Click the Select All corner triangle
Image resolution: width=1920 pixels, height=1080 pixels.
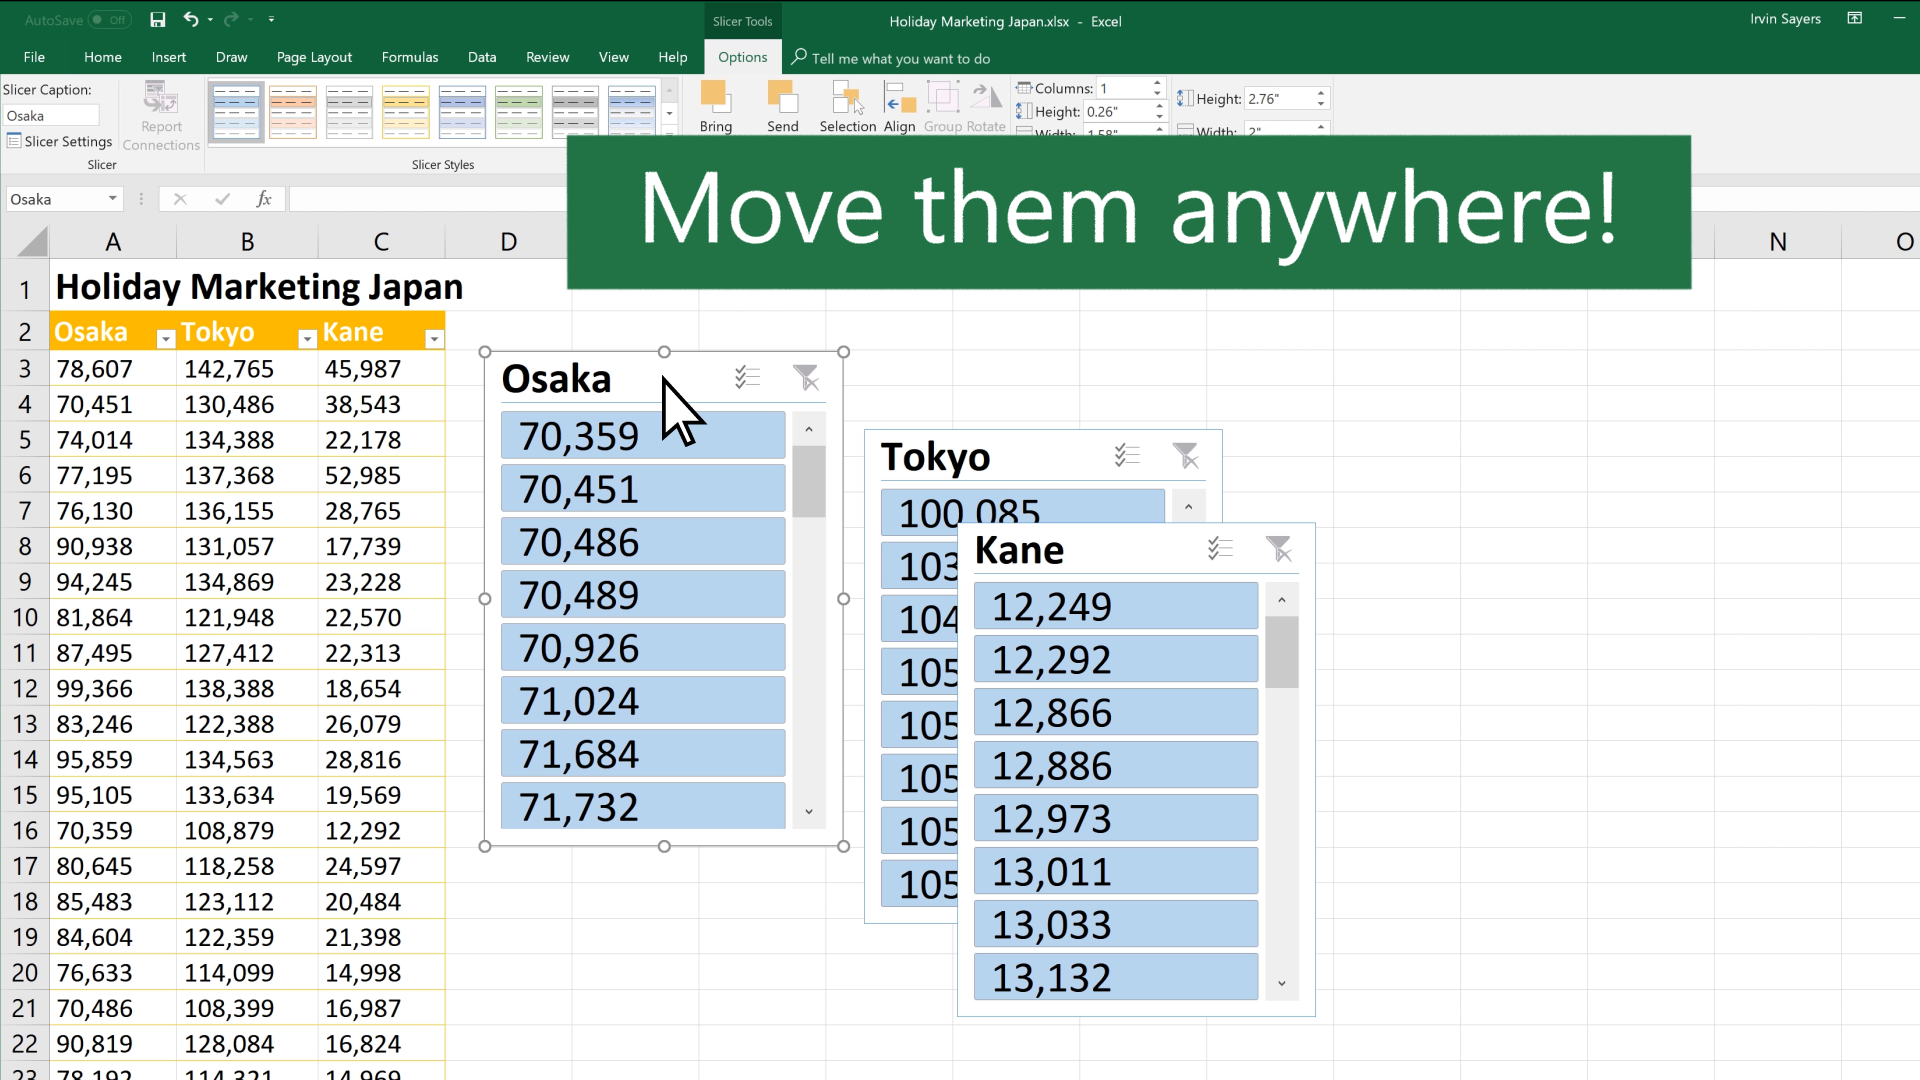click(32, 241)
